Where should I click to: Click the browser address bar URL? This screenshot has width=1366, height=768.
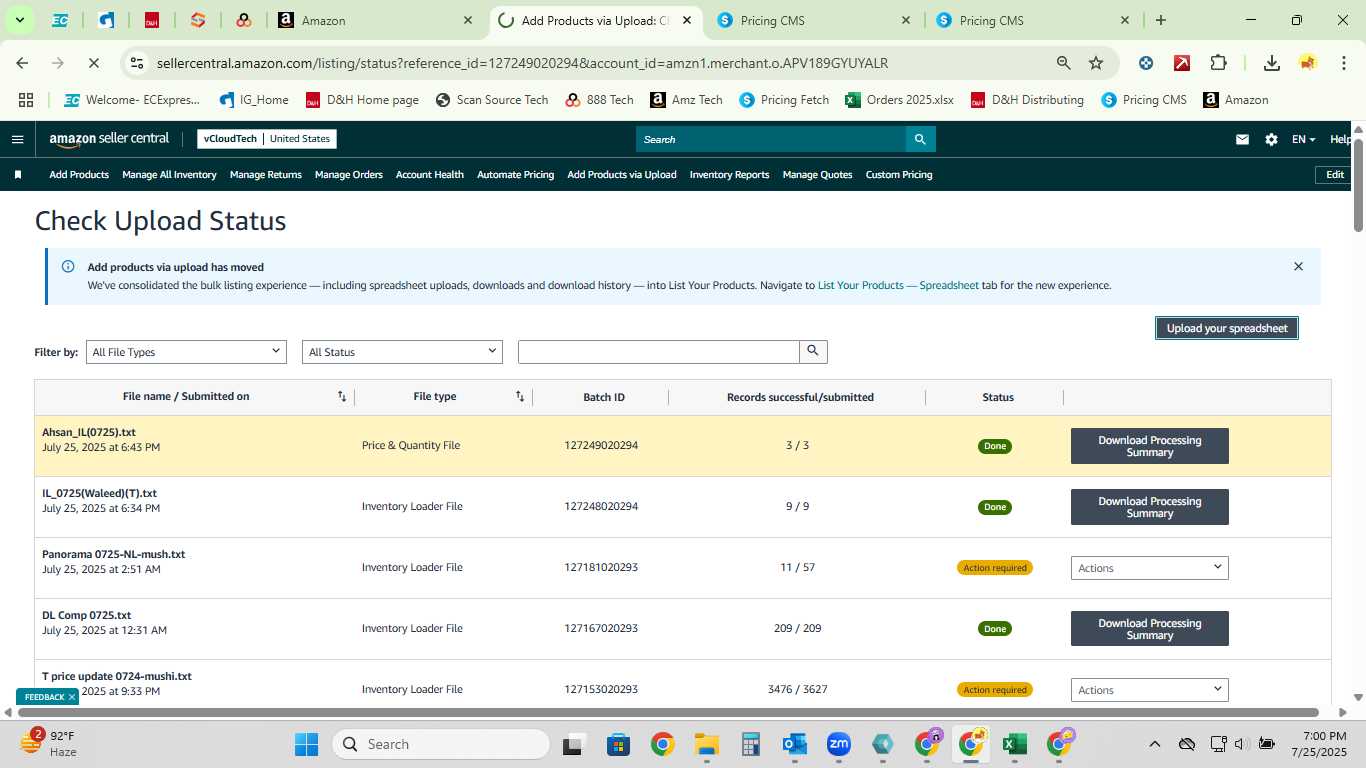522,63
